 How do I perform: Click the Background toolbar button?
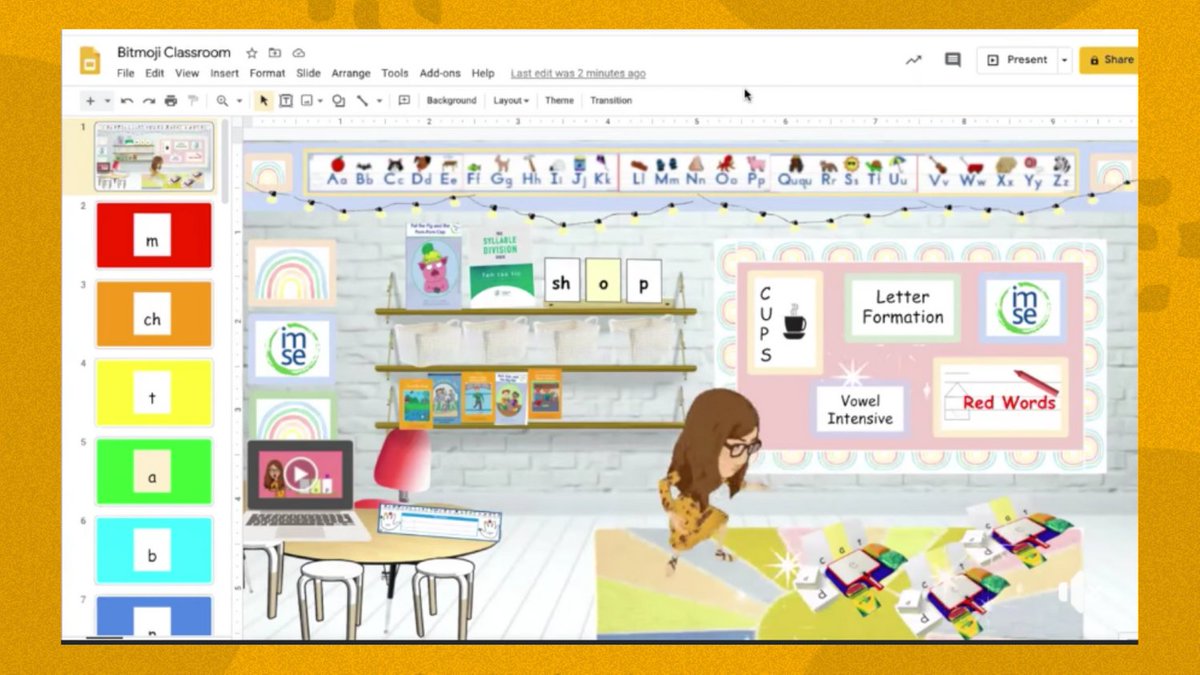coord(451,101)
